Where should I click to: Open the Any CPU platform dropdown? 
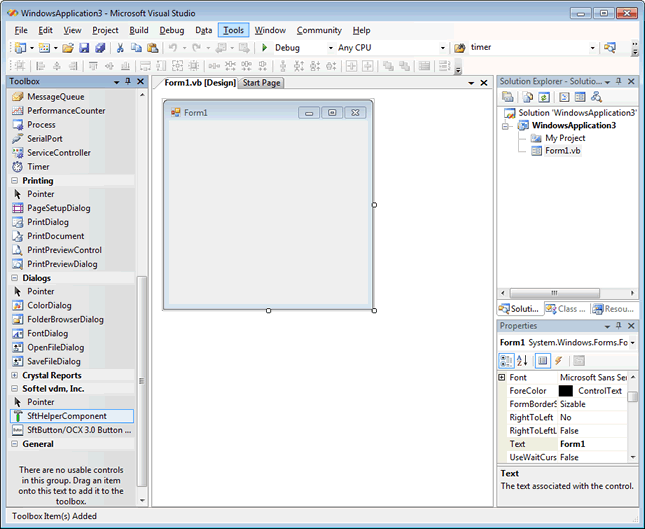[x=442, y=47]
